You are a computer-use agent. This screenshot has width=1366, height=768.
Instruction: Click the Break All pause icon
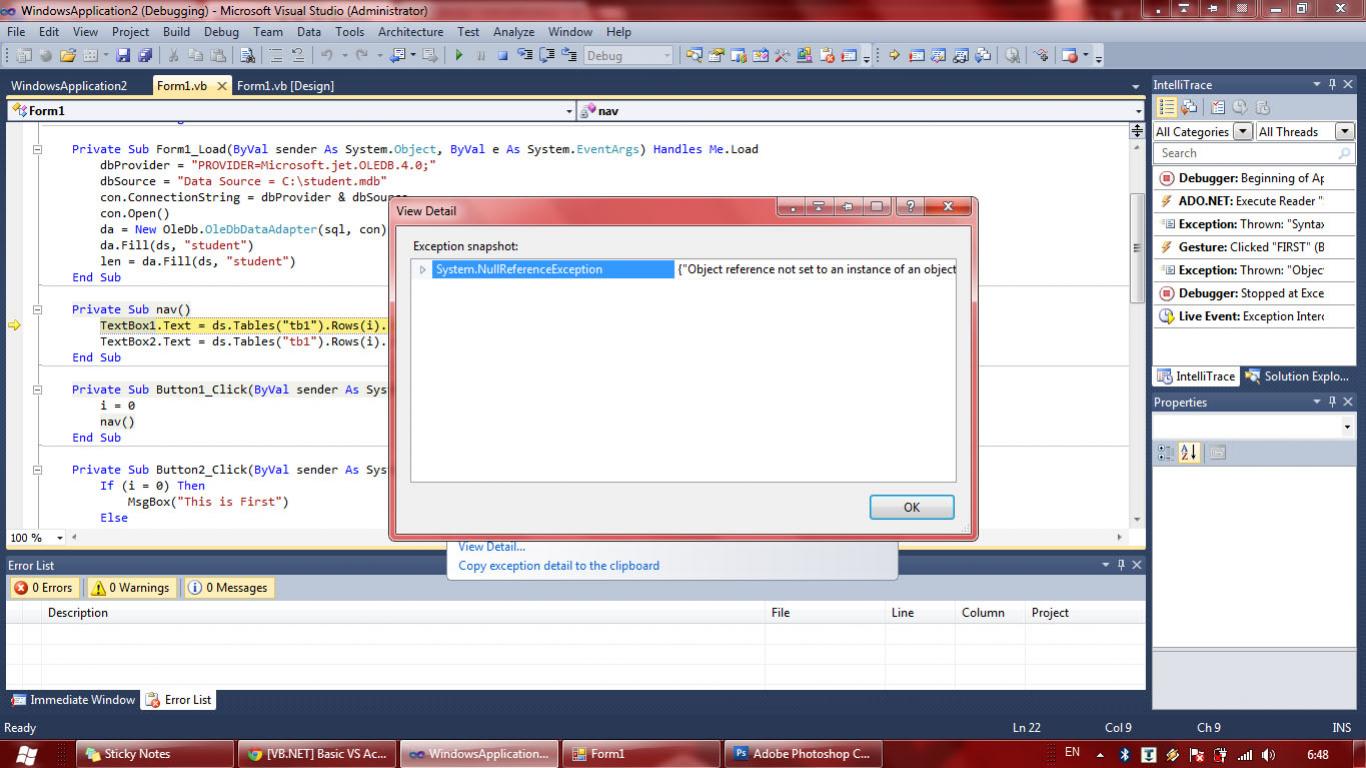481,56
